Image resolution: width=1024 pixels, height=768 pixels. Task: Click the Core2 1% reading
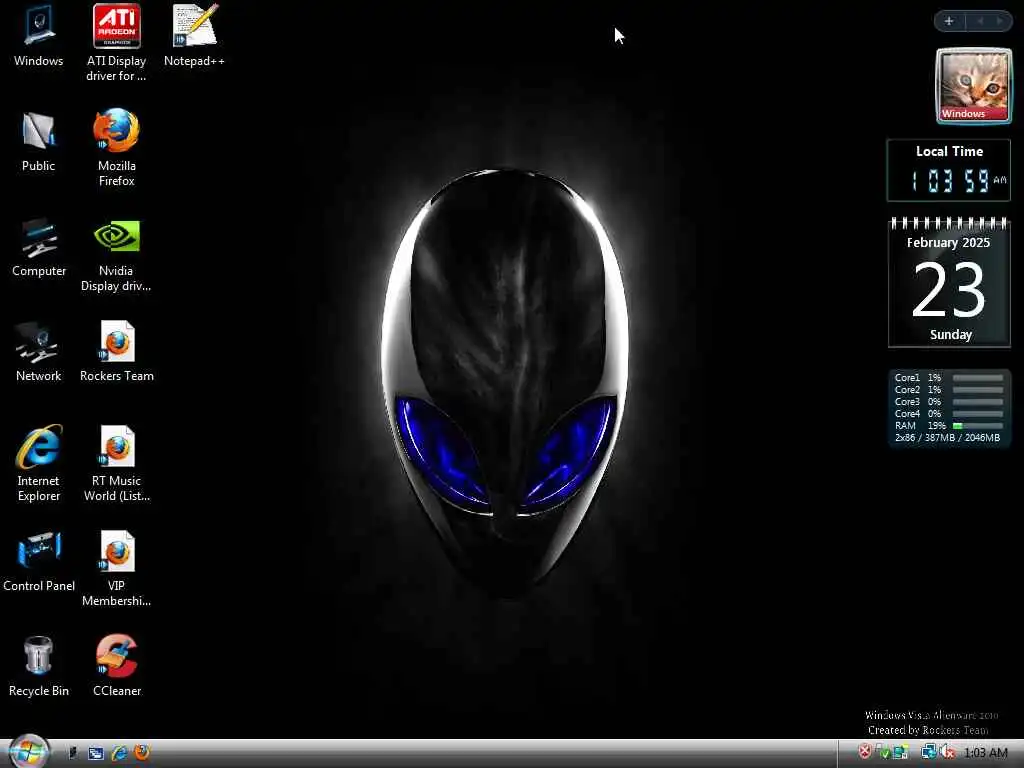(x=935, y=389)
